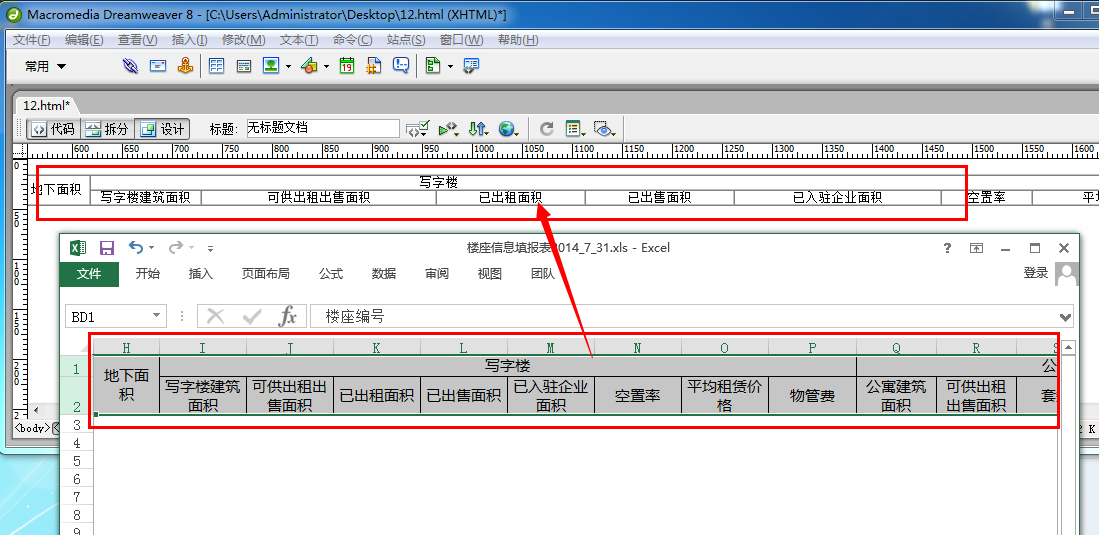Insert the Date using the calendar icon
Viewport: 1099px width, 535px height.
(346, 66)
